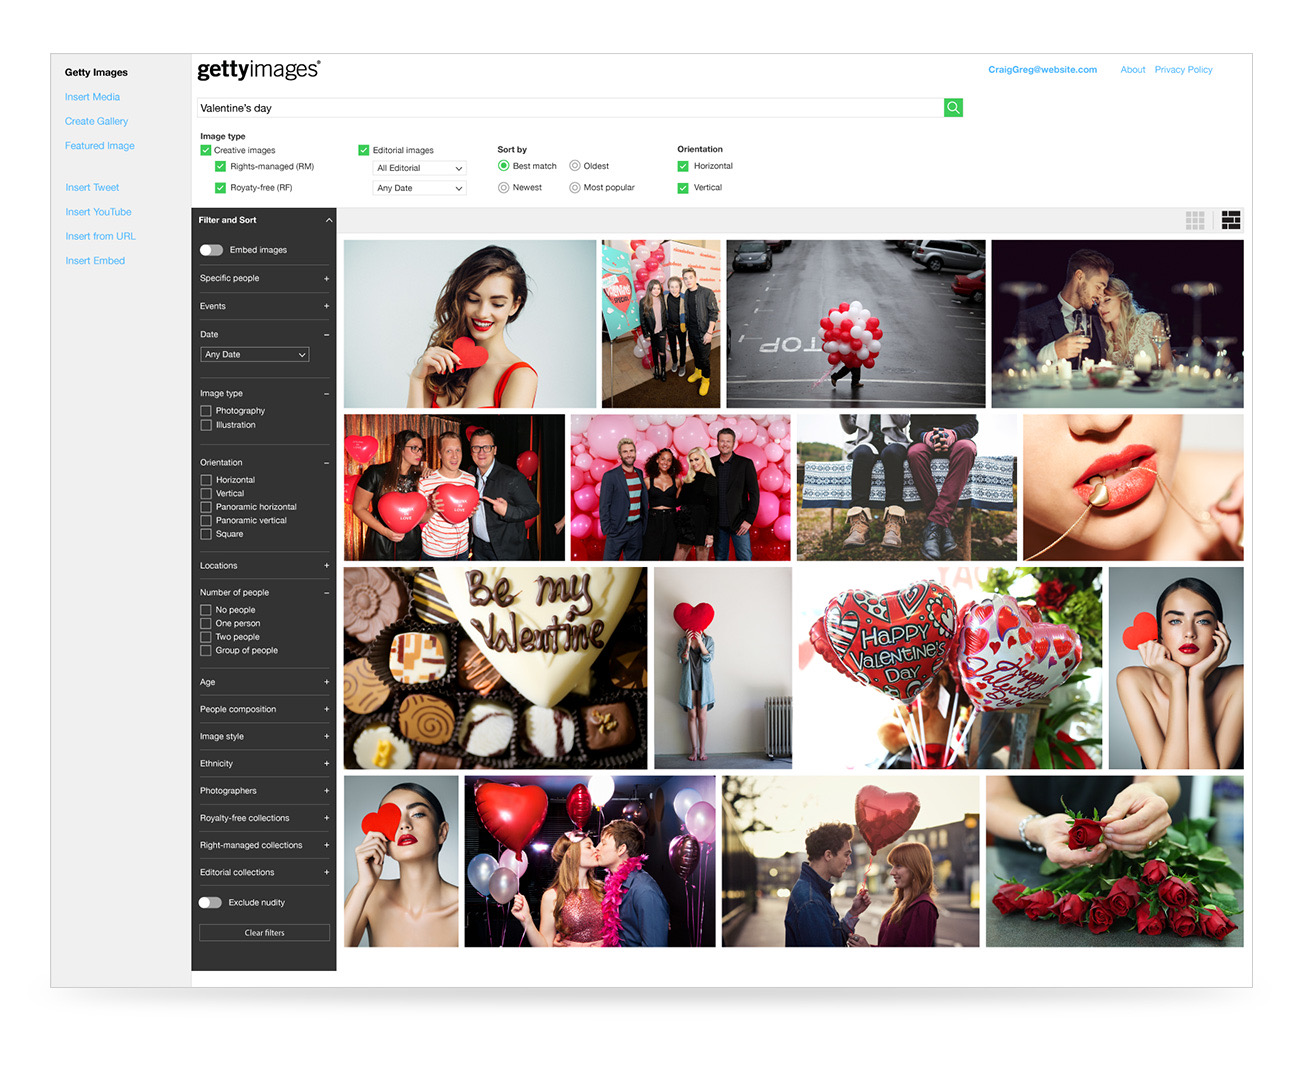
Task: Uncheck the Rights-managed (RM) checkbox
Action: coord(220,167)
